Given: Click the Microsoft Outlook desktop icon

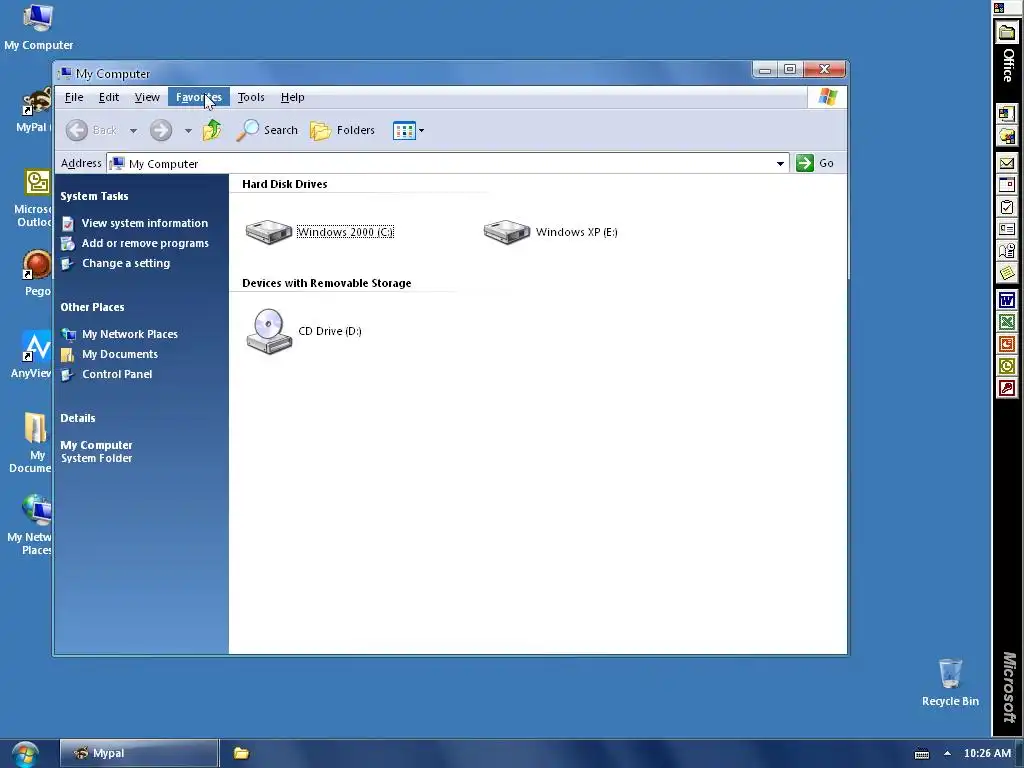Looking at the screenshot, I should point(34,198).
